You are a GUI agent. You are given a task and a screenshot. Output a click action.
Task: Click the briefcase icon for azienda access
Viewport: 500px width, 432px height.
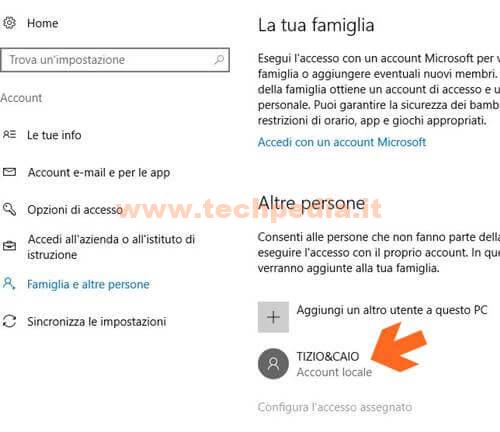(x=9, y=246)
